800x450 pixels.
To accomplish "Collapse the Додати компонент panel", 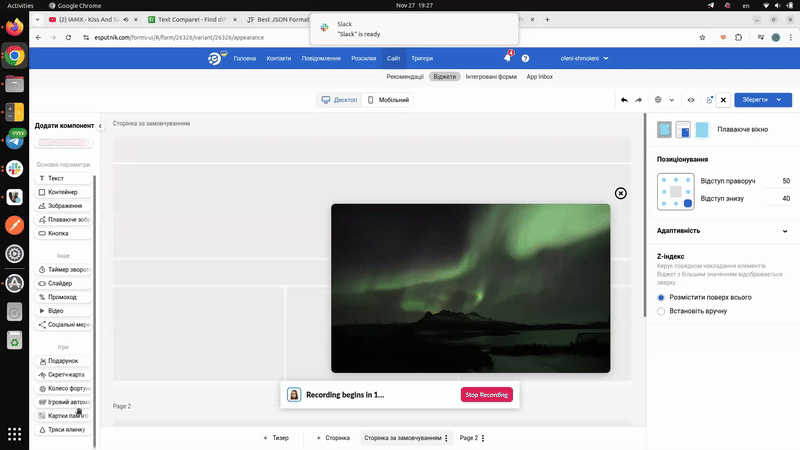I will [x=101, y=126].
